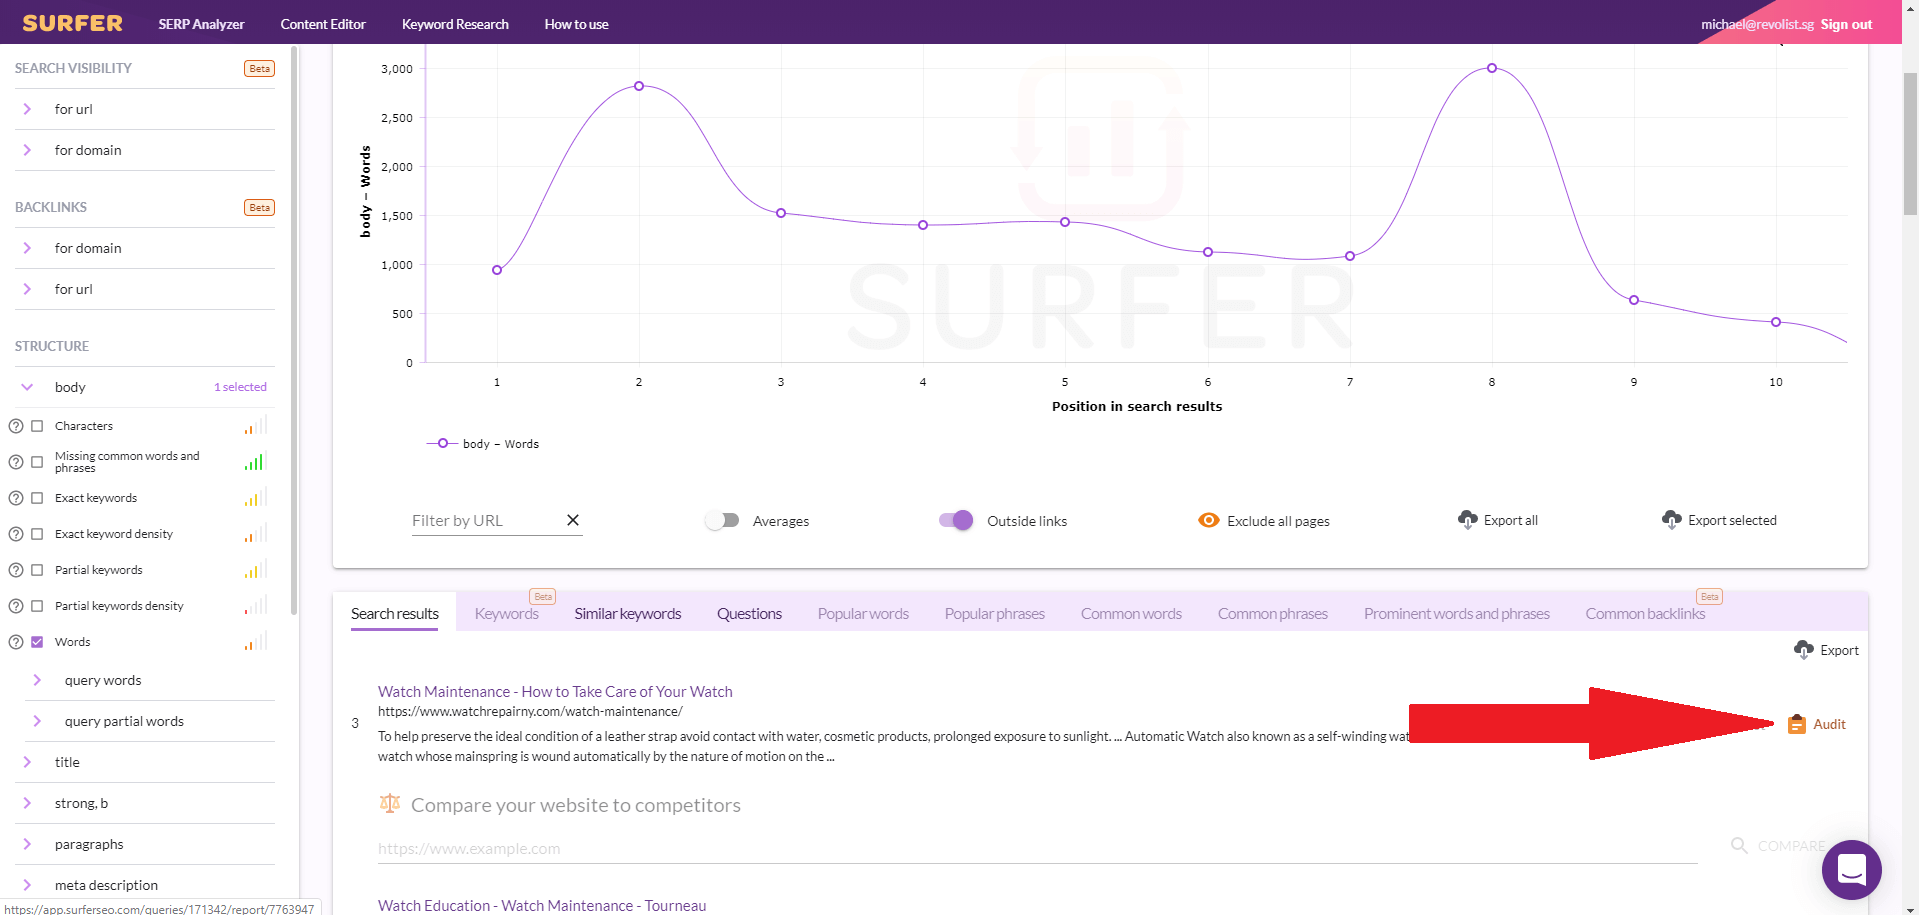Screen dimensions: 1919x915
Task: Click signal bars icon for Partial keywords
Action: [x=255, y=569]
